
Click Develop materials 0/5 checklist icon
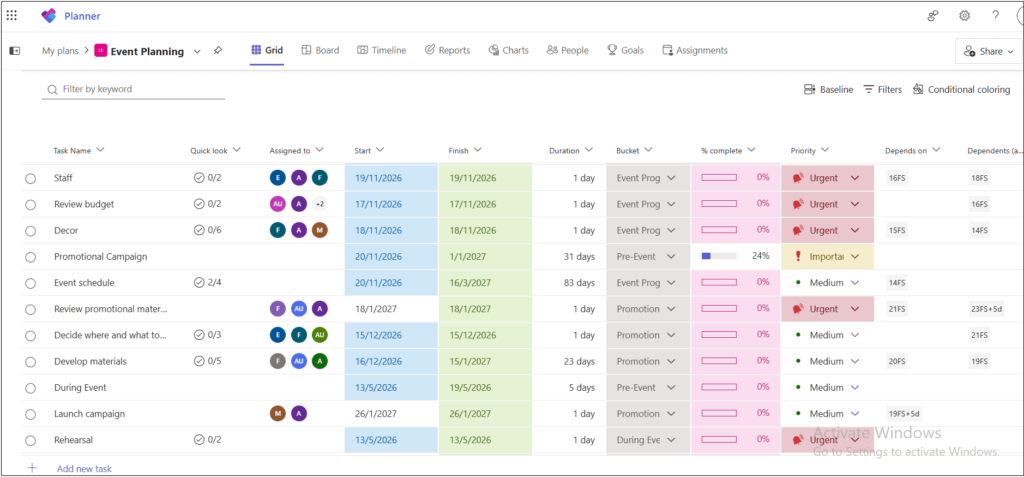[199, 361]
